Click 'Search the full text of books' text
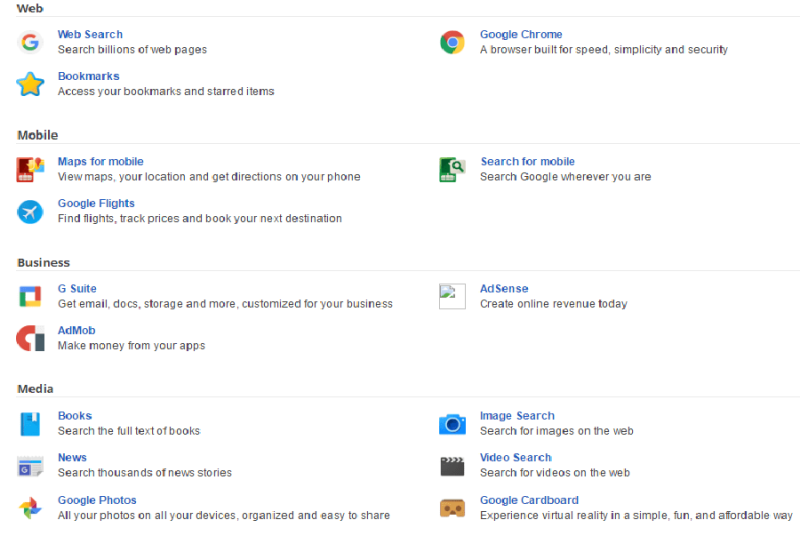The image size is (800, 536). tap(129, 431)
